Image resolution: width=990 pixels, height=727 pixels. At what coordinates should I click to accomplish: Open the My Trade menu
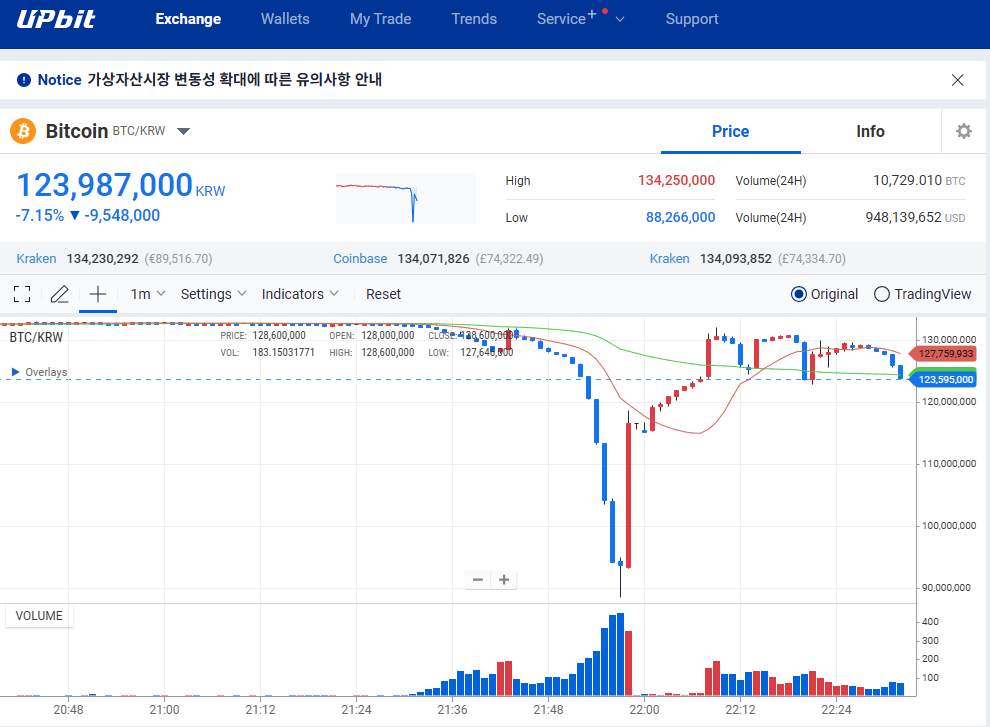[381, 19]
